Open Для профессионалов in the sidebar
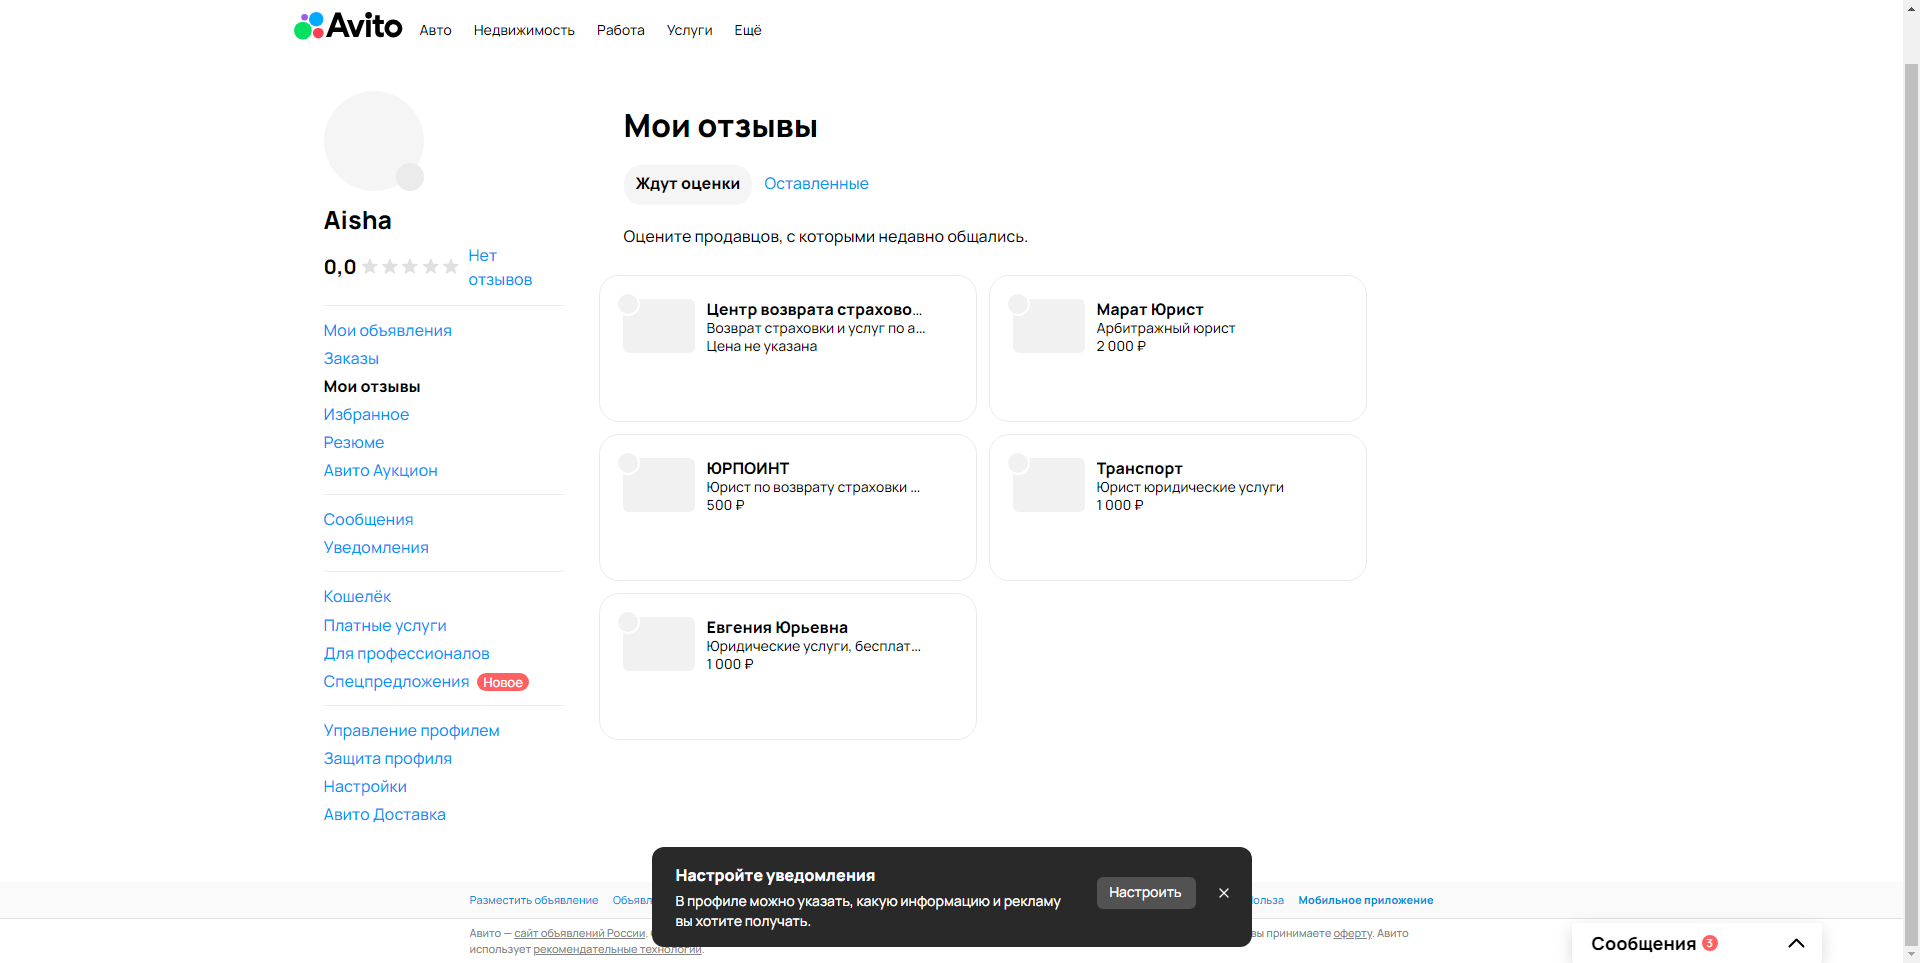The width and height of the screenshot is (1920, 963). pos(406,654)
